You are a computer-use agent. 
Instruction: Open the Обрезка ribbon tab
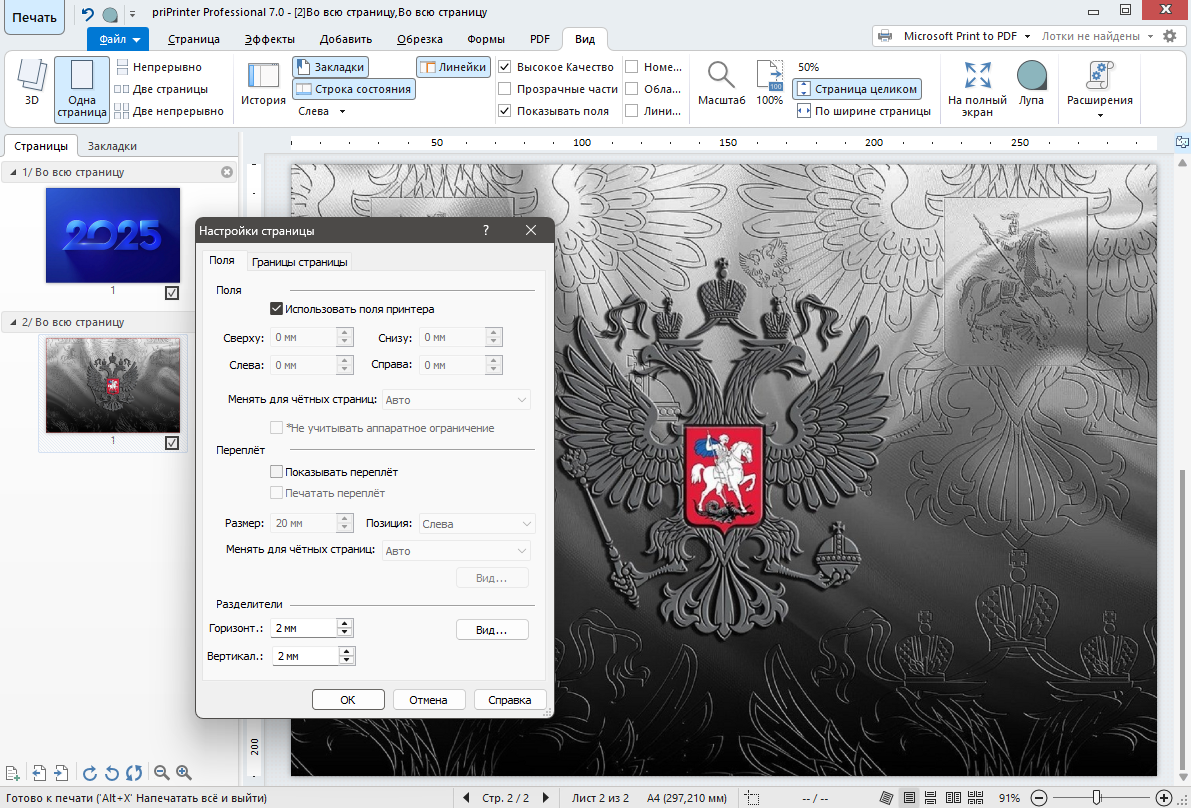click(422, 39)
